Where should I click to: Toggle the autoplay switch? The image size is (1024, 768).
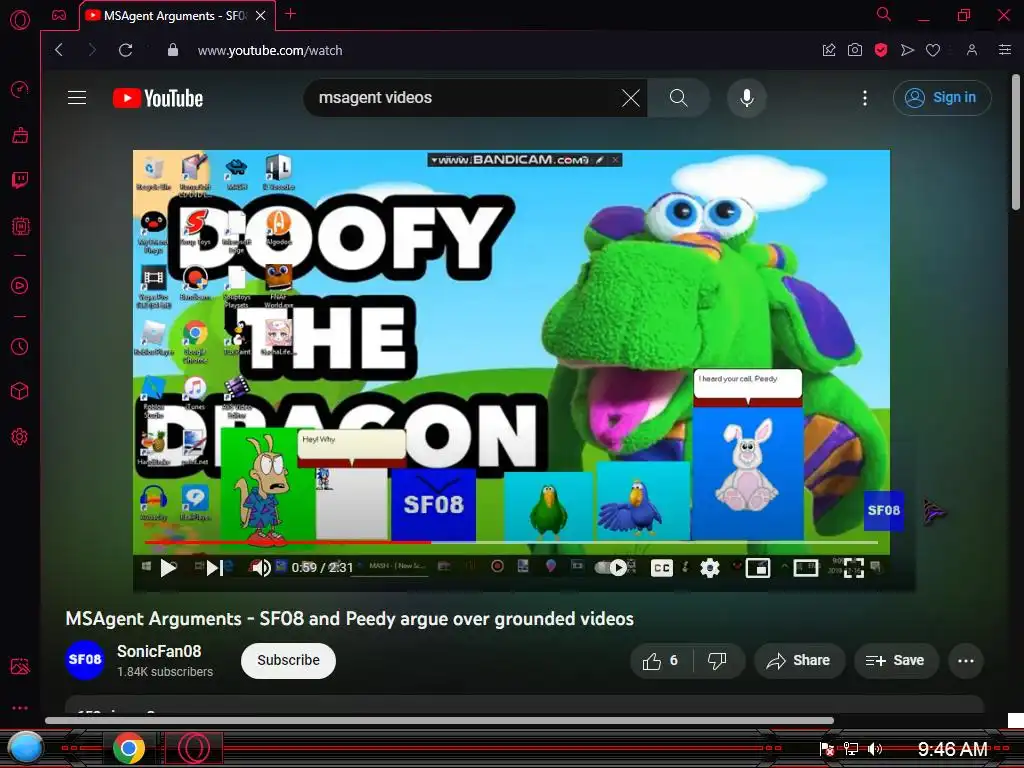pos(611,568)
